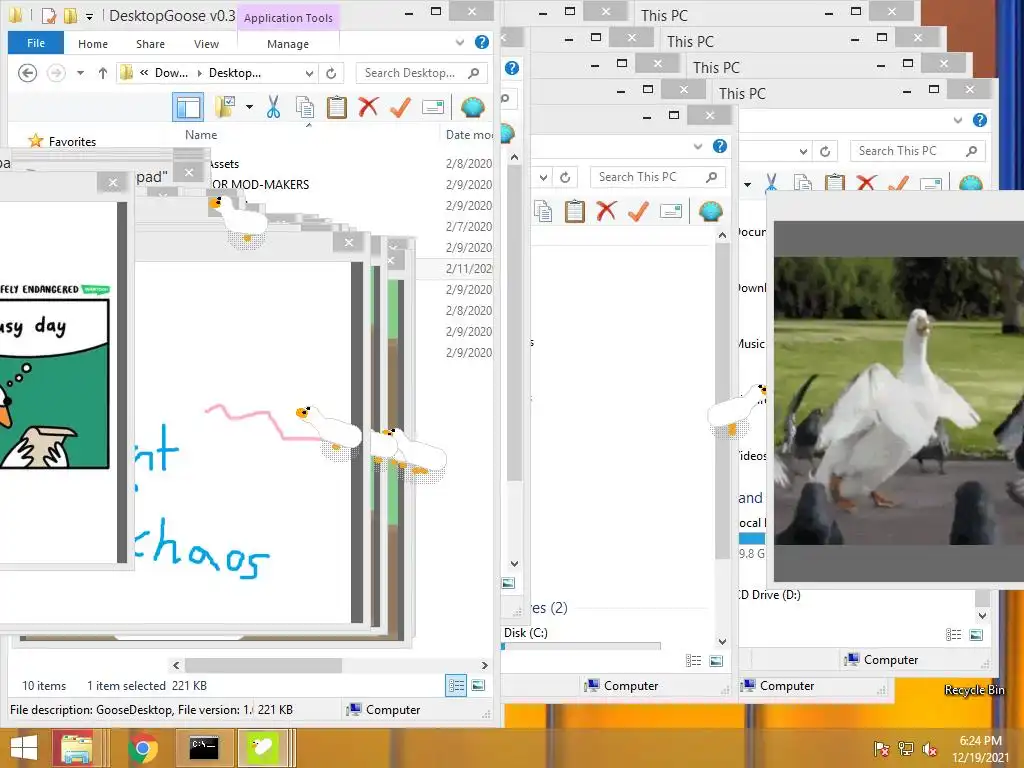Expand ribbon chevron in the rightmost This PC window
The height and width of the screenshot is (768, 1024).
[957, 120]
